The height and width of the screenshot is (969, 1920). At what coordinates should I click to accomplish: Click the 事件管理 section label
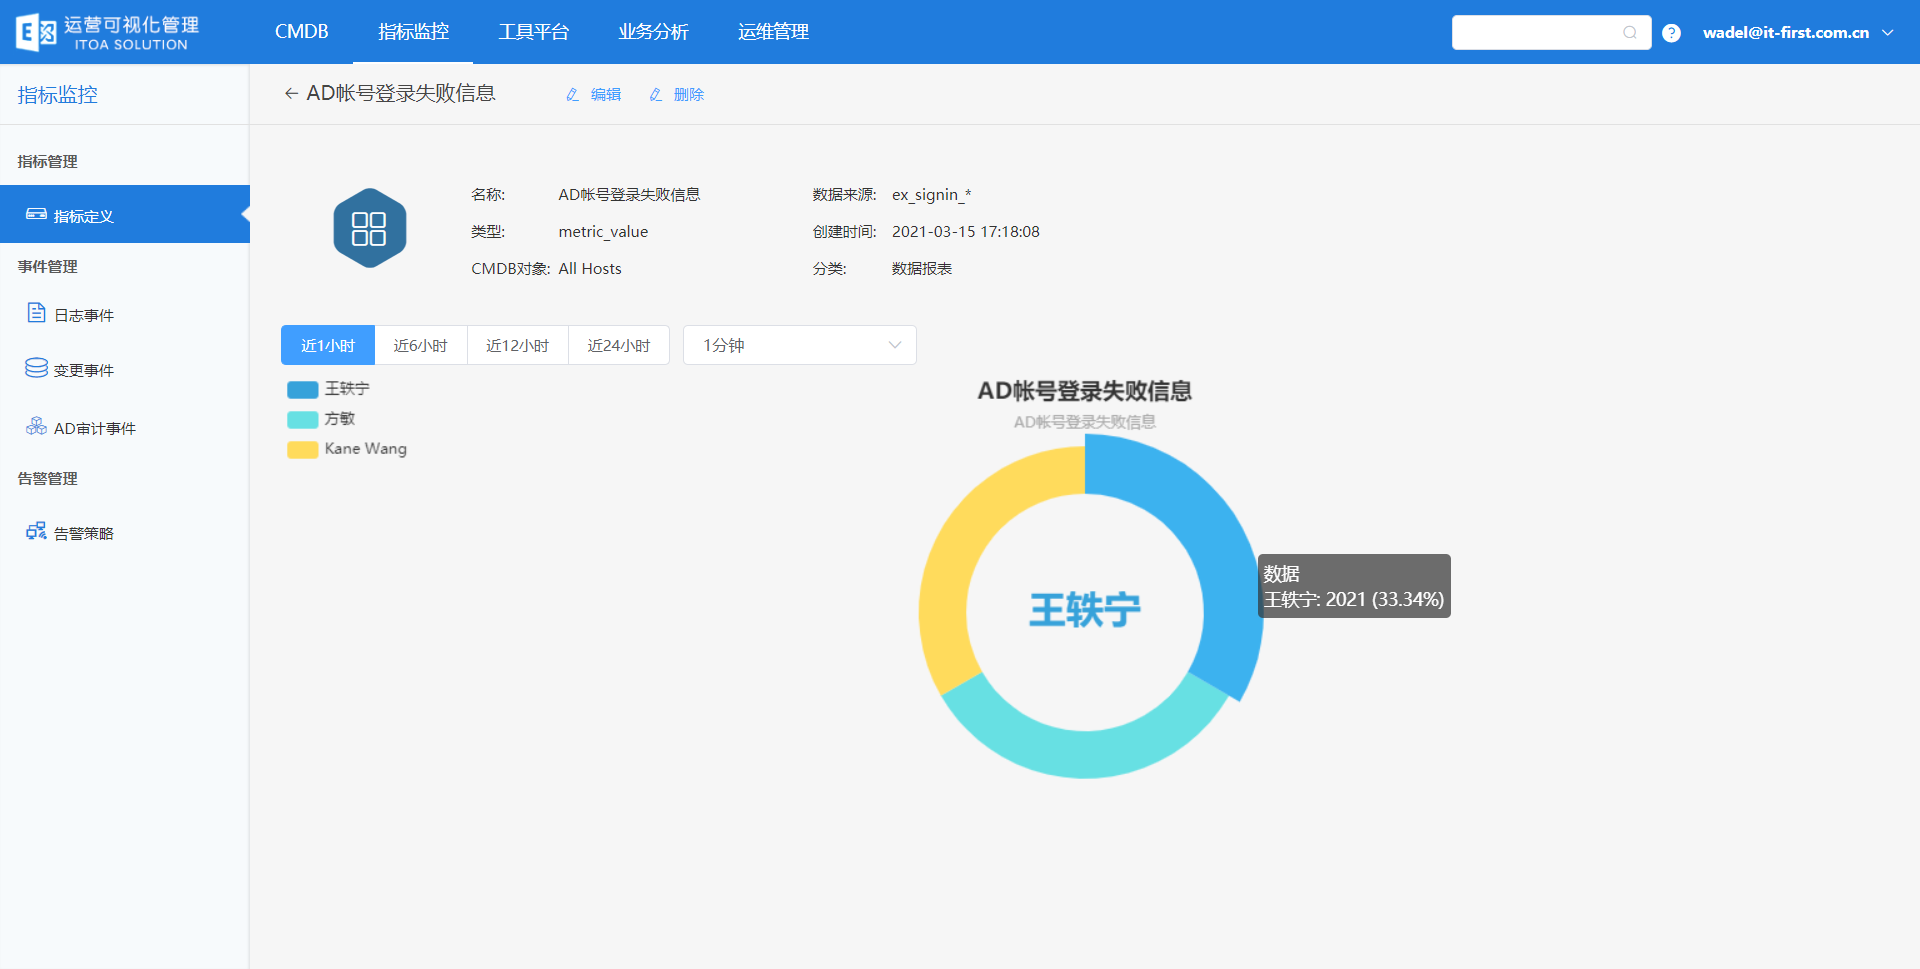[48, 266]
